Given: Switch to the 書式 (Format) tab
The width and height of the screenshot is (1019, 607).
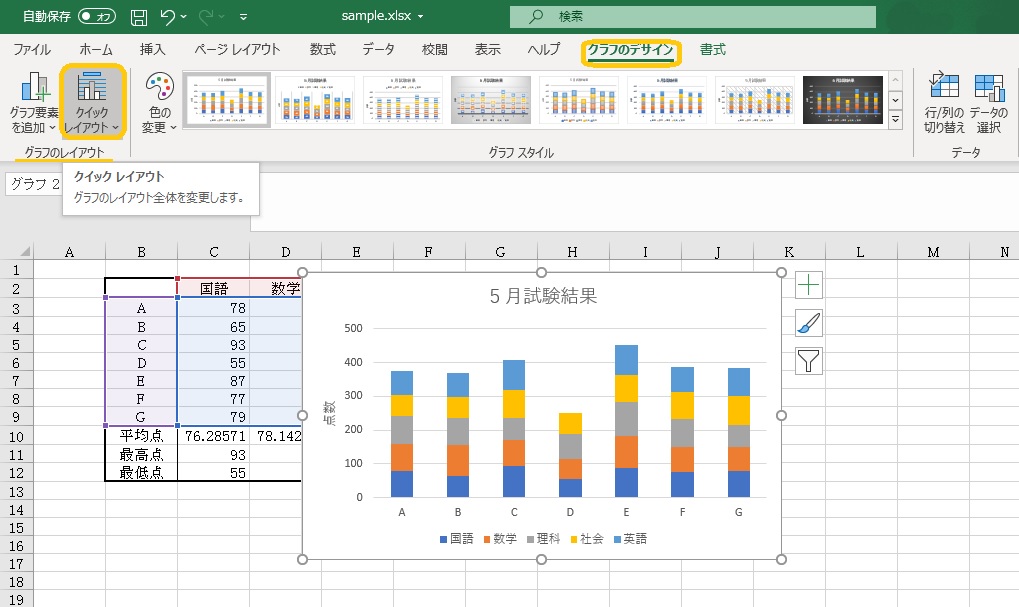Looking at the screenshot, I should click(713, 50).
